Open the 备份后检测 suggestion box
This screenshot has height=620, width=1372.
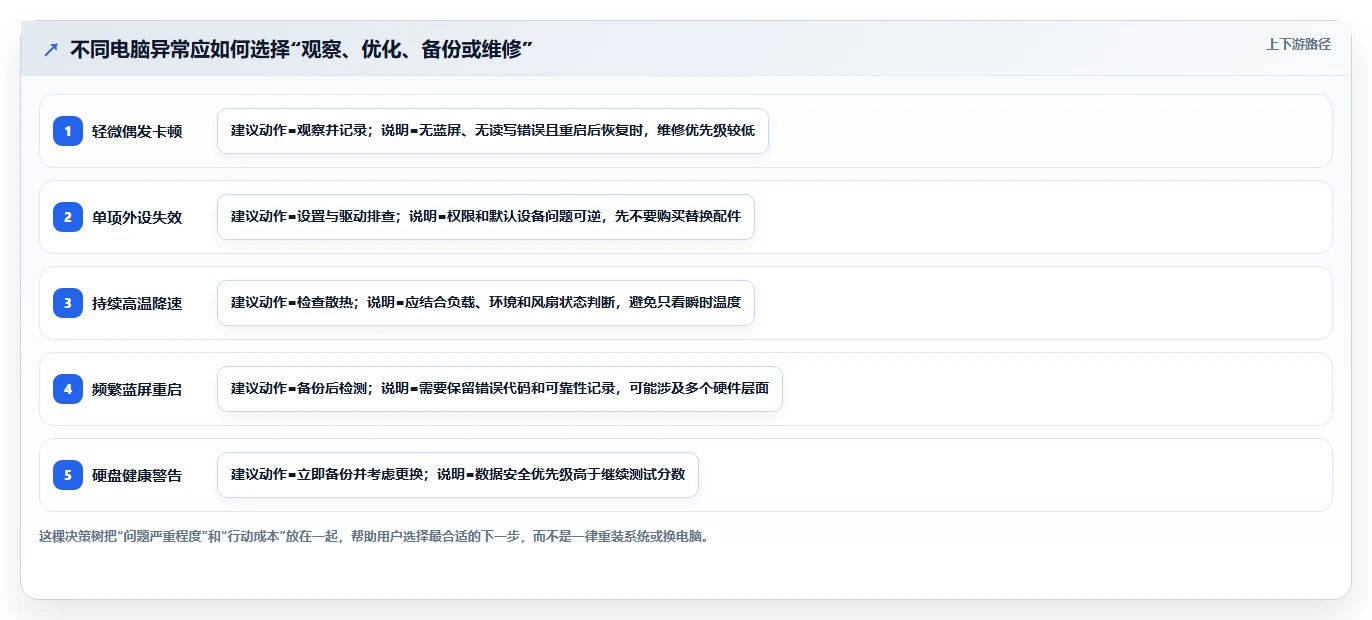pos(500,389)
